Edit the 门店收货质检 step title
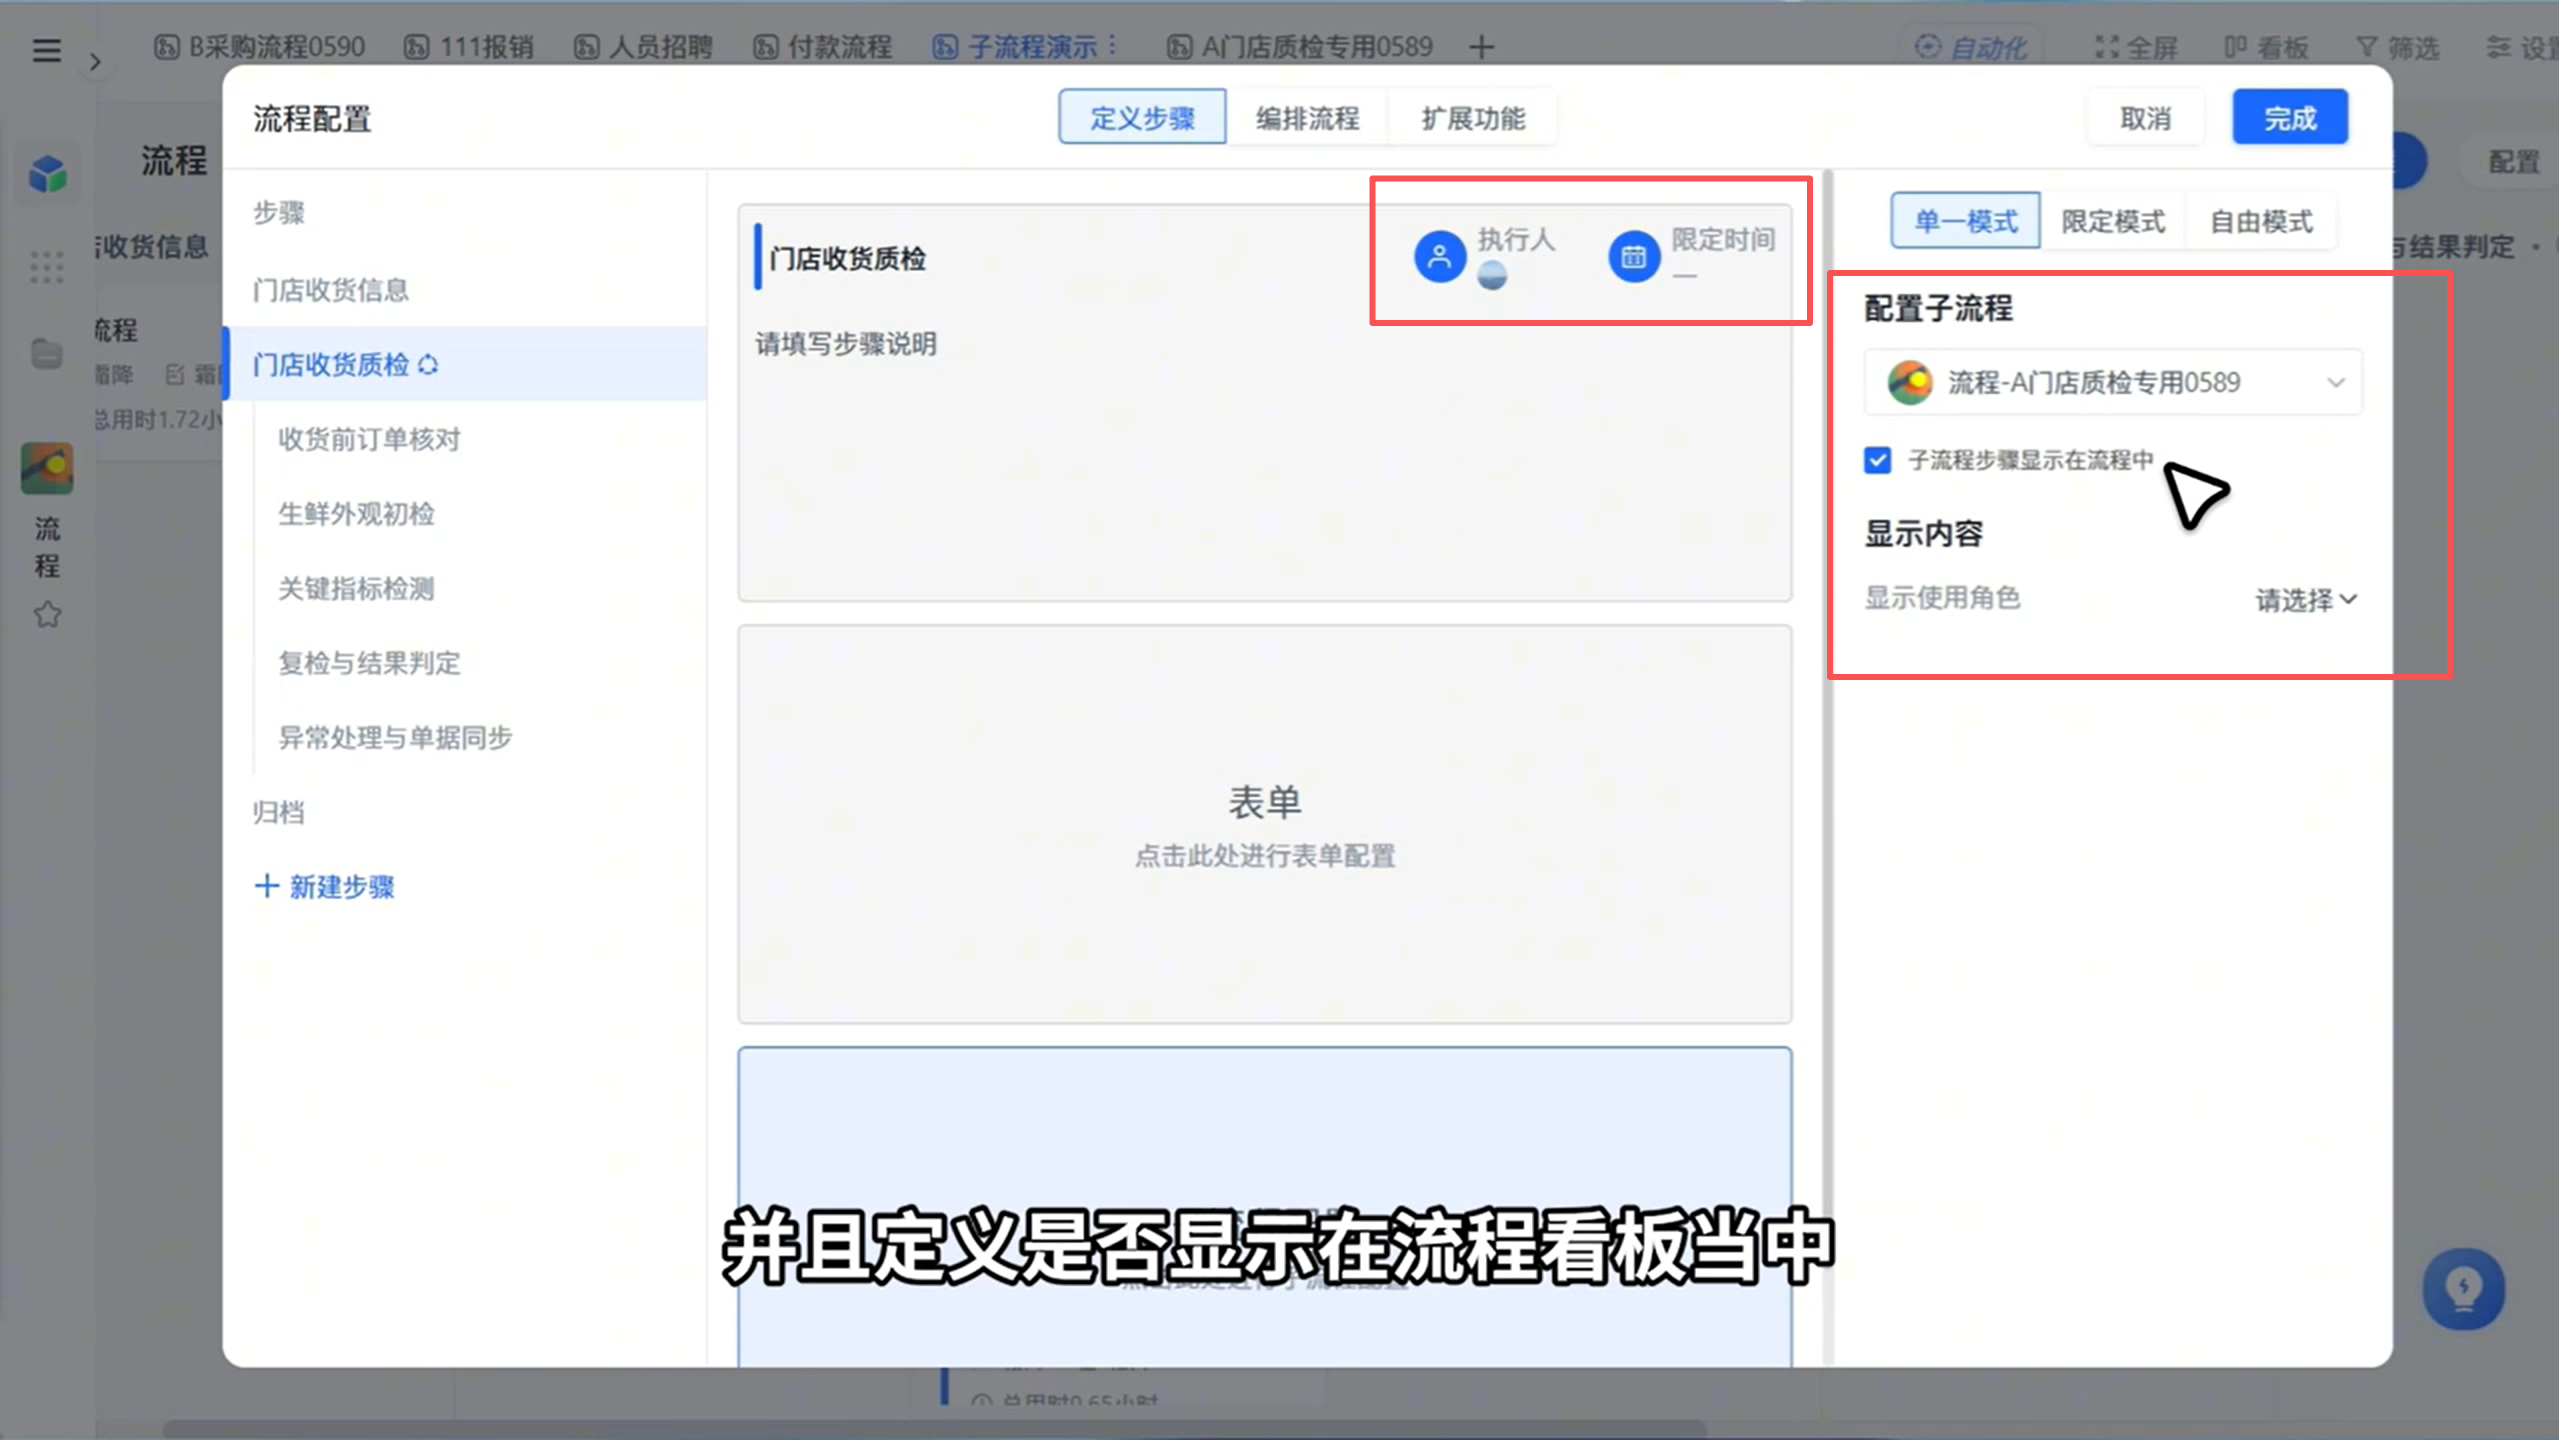 tap(848, 259)
